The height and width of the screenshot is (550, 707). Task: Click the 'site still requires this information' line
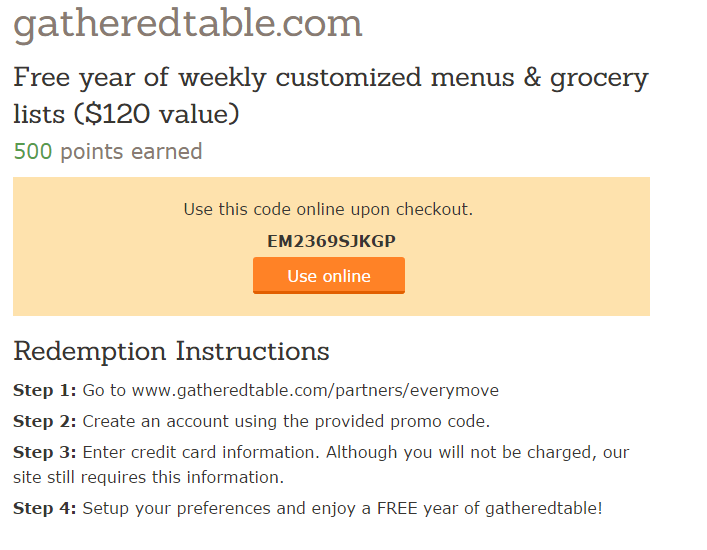click(148, 477)
